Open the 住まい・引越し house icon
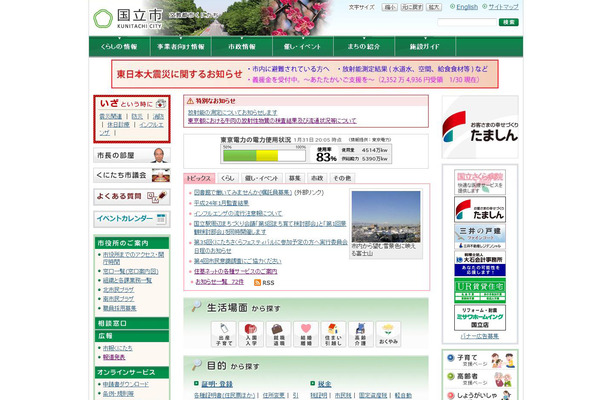The height and width of the screenshot is (400, 610). [333, 334]
